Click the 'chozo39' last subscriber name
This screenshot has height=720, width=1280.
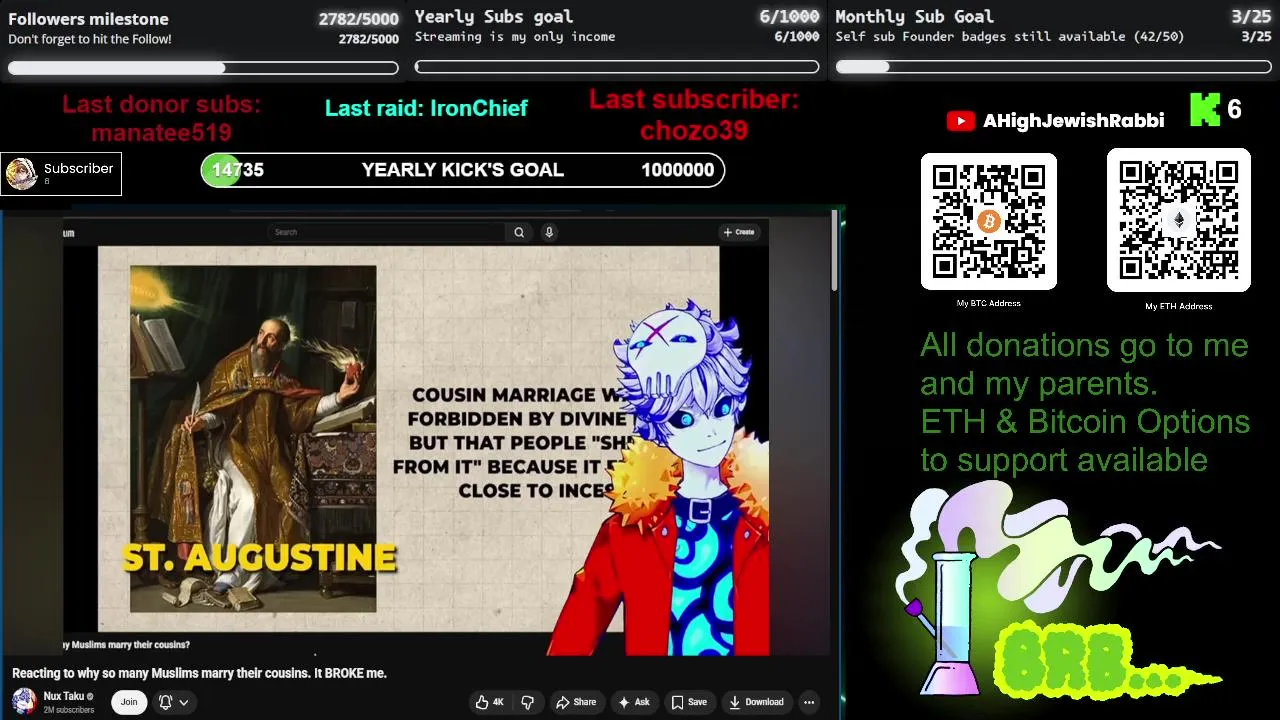tap(694, 130)
